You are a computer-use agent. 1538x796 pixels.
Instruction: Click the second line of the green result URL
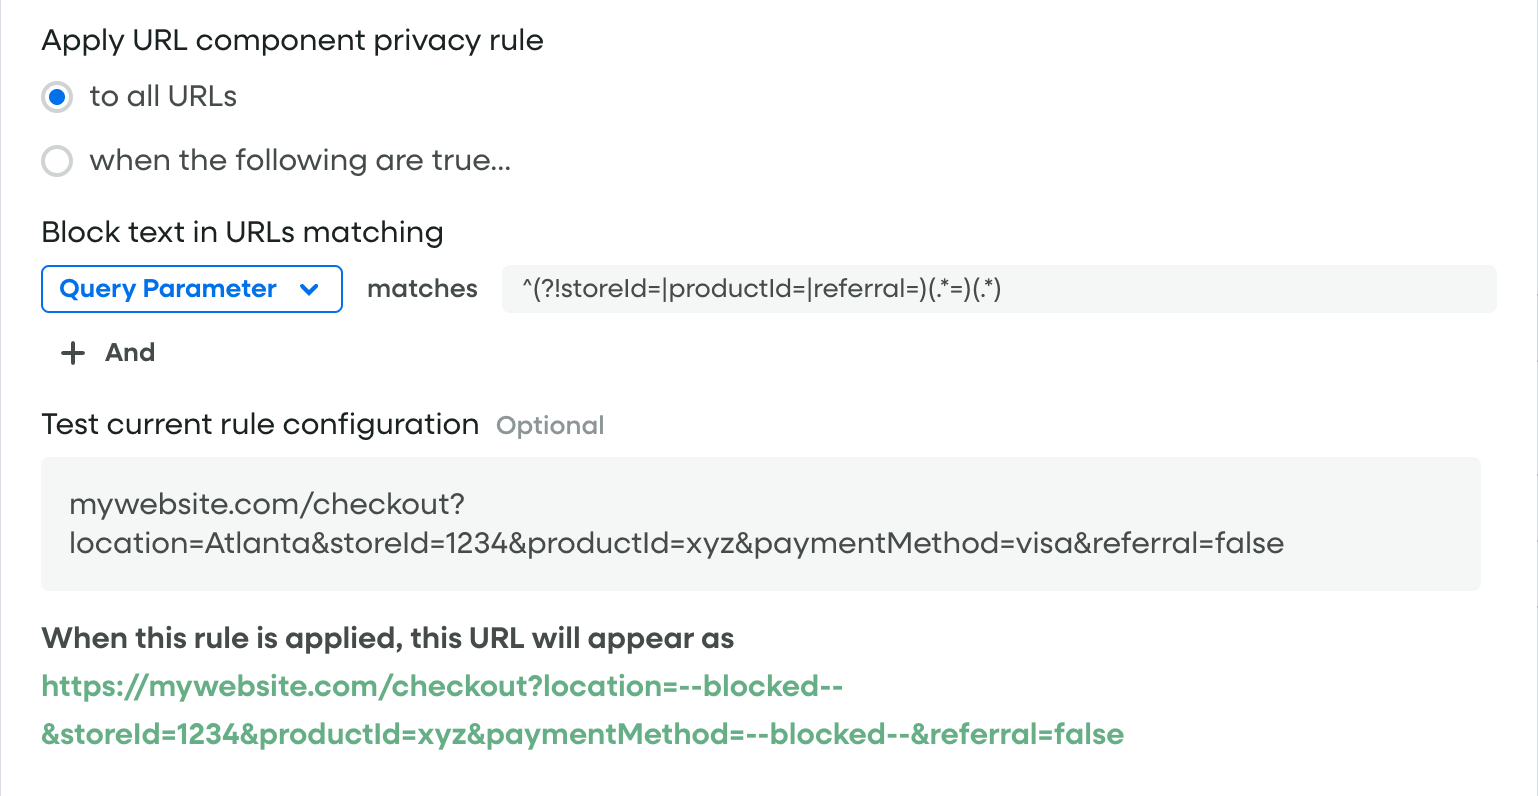pos(582,735)
